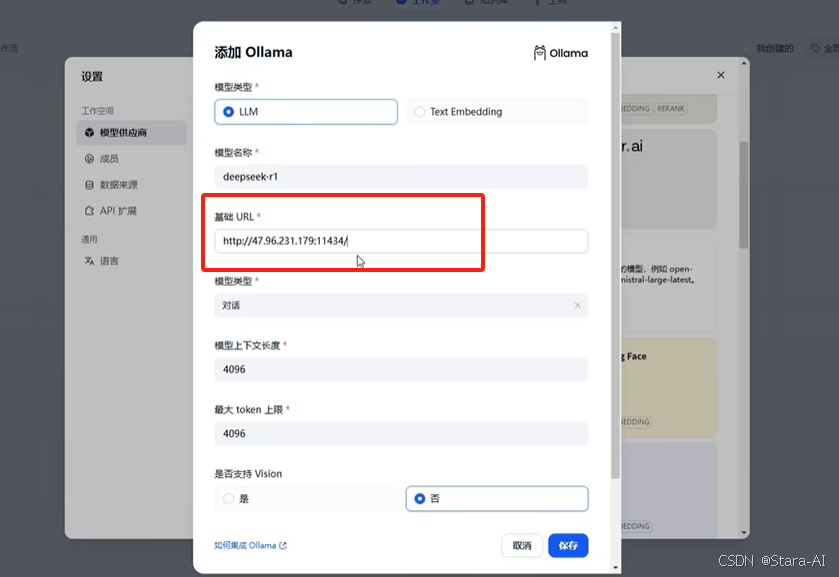The height and width of the screenshot is (577, 839).
Task: Click the 取消 button
Action: point(522,545)
